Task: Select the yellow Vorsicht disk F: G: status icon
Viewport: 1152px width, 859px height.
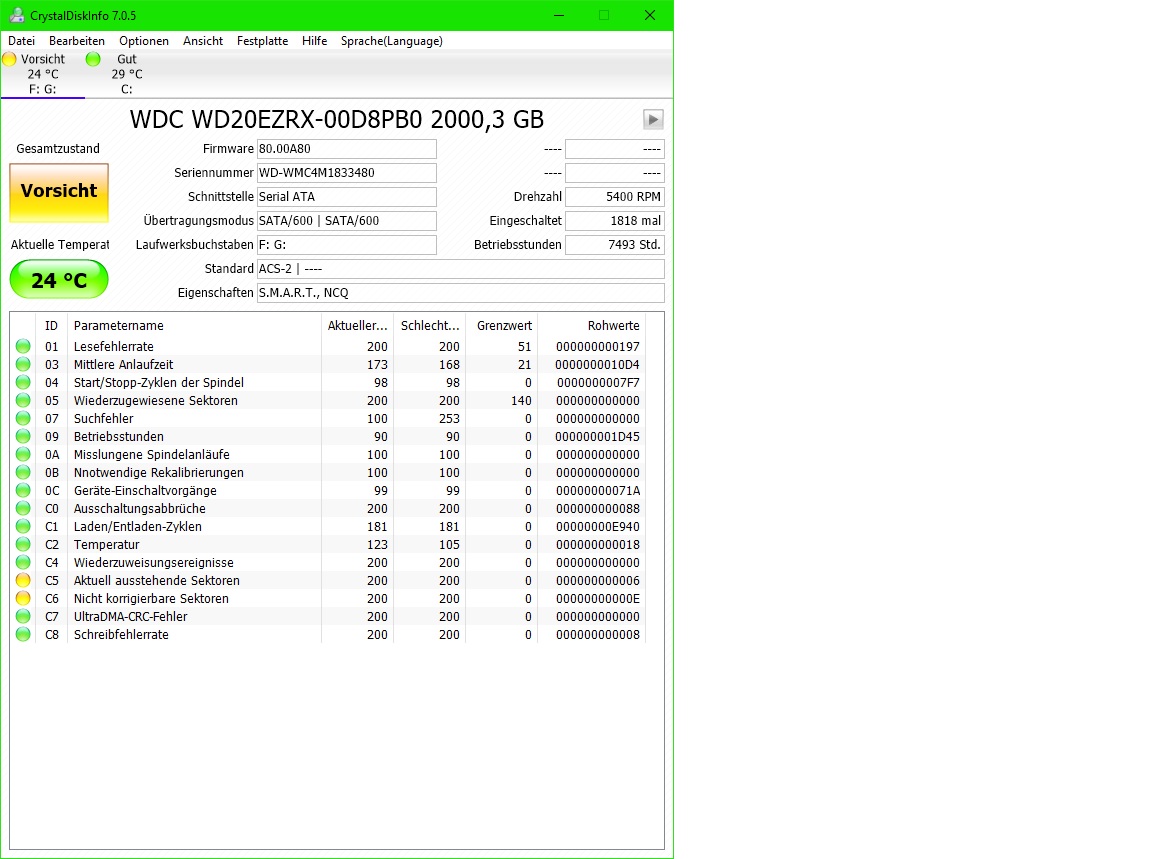Action: (x=10, y=59)
